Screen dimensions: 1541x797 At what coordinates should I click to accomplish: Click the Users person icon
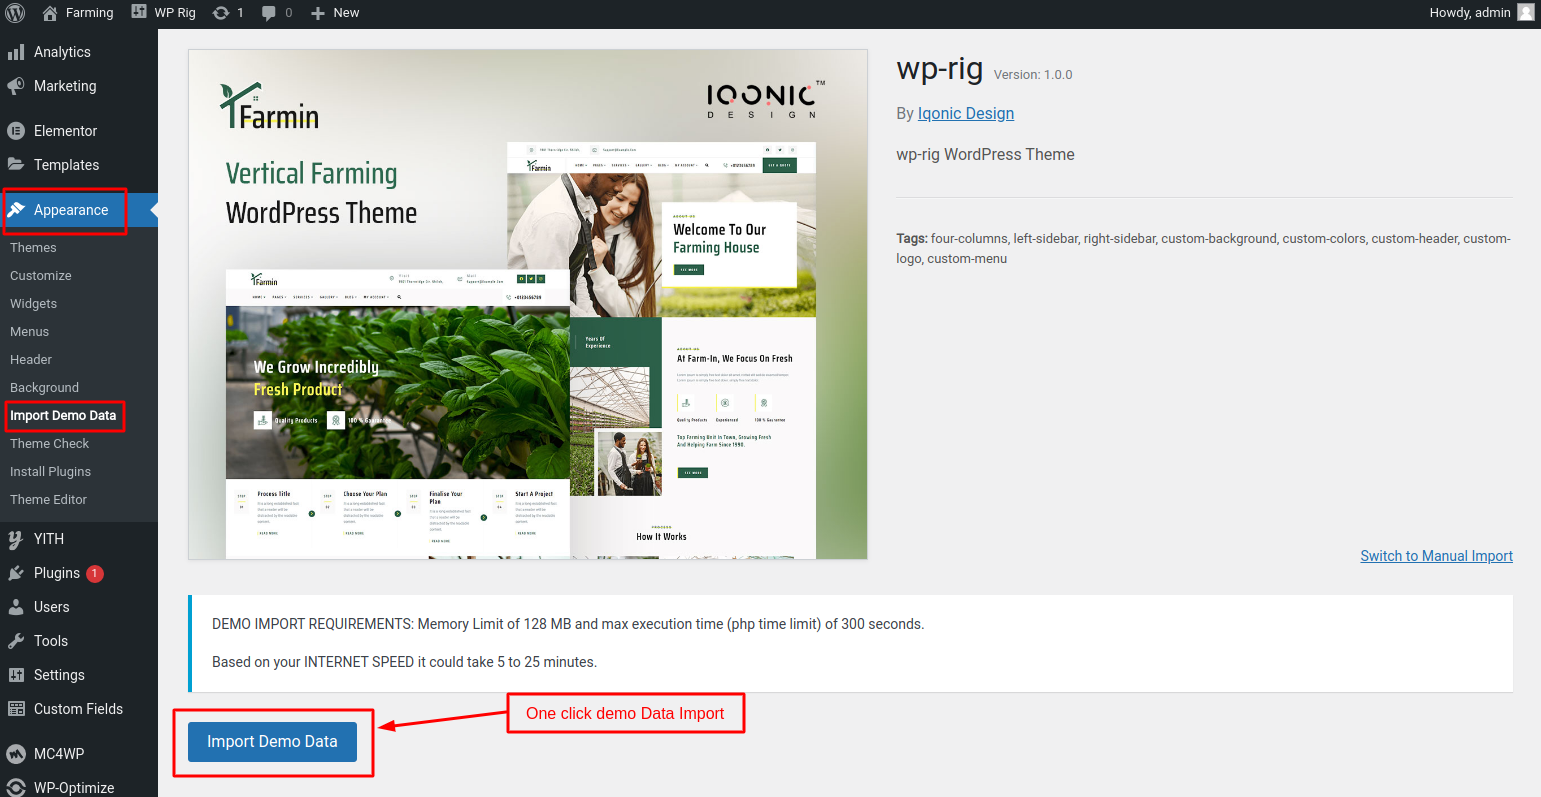[16, 607]
